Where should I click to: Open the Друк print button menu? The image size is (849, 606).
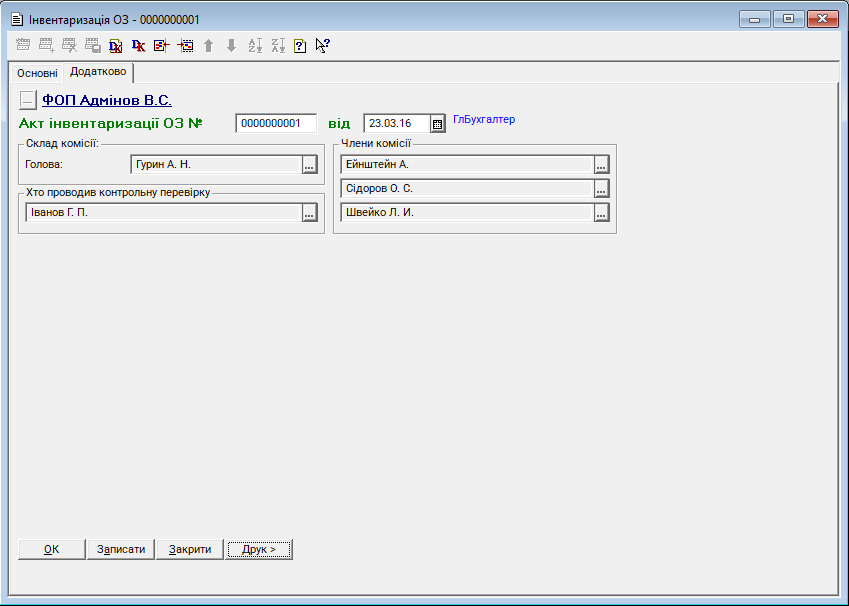tap(258, 549)
